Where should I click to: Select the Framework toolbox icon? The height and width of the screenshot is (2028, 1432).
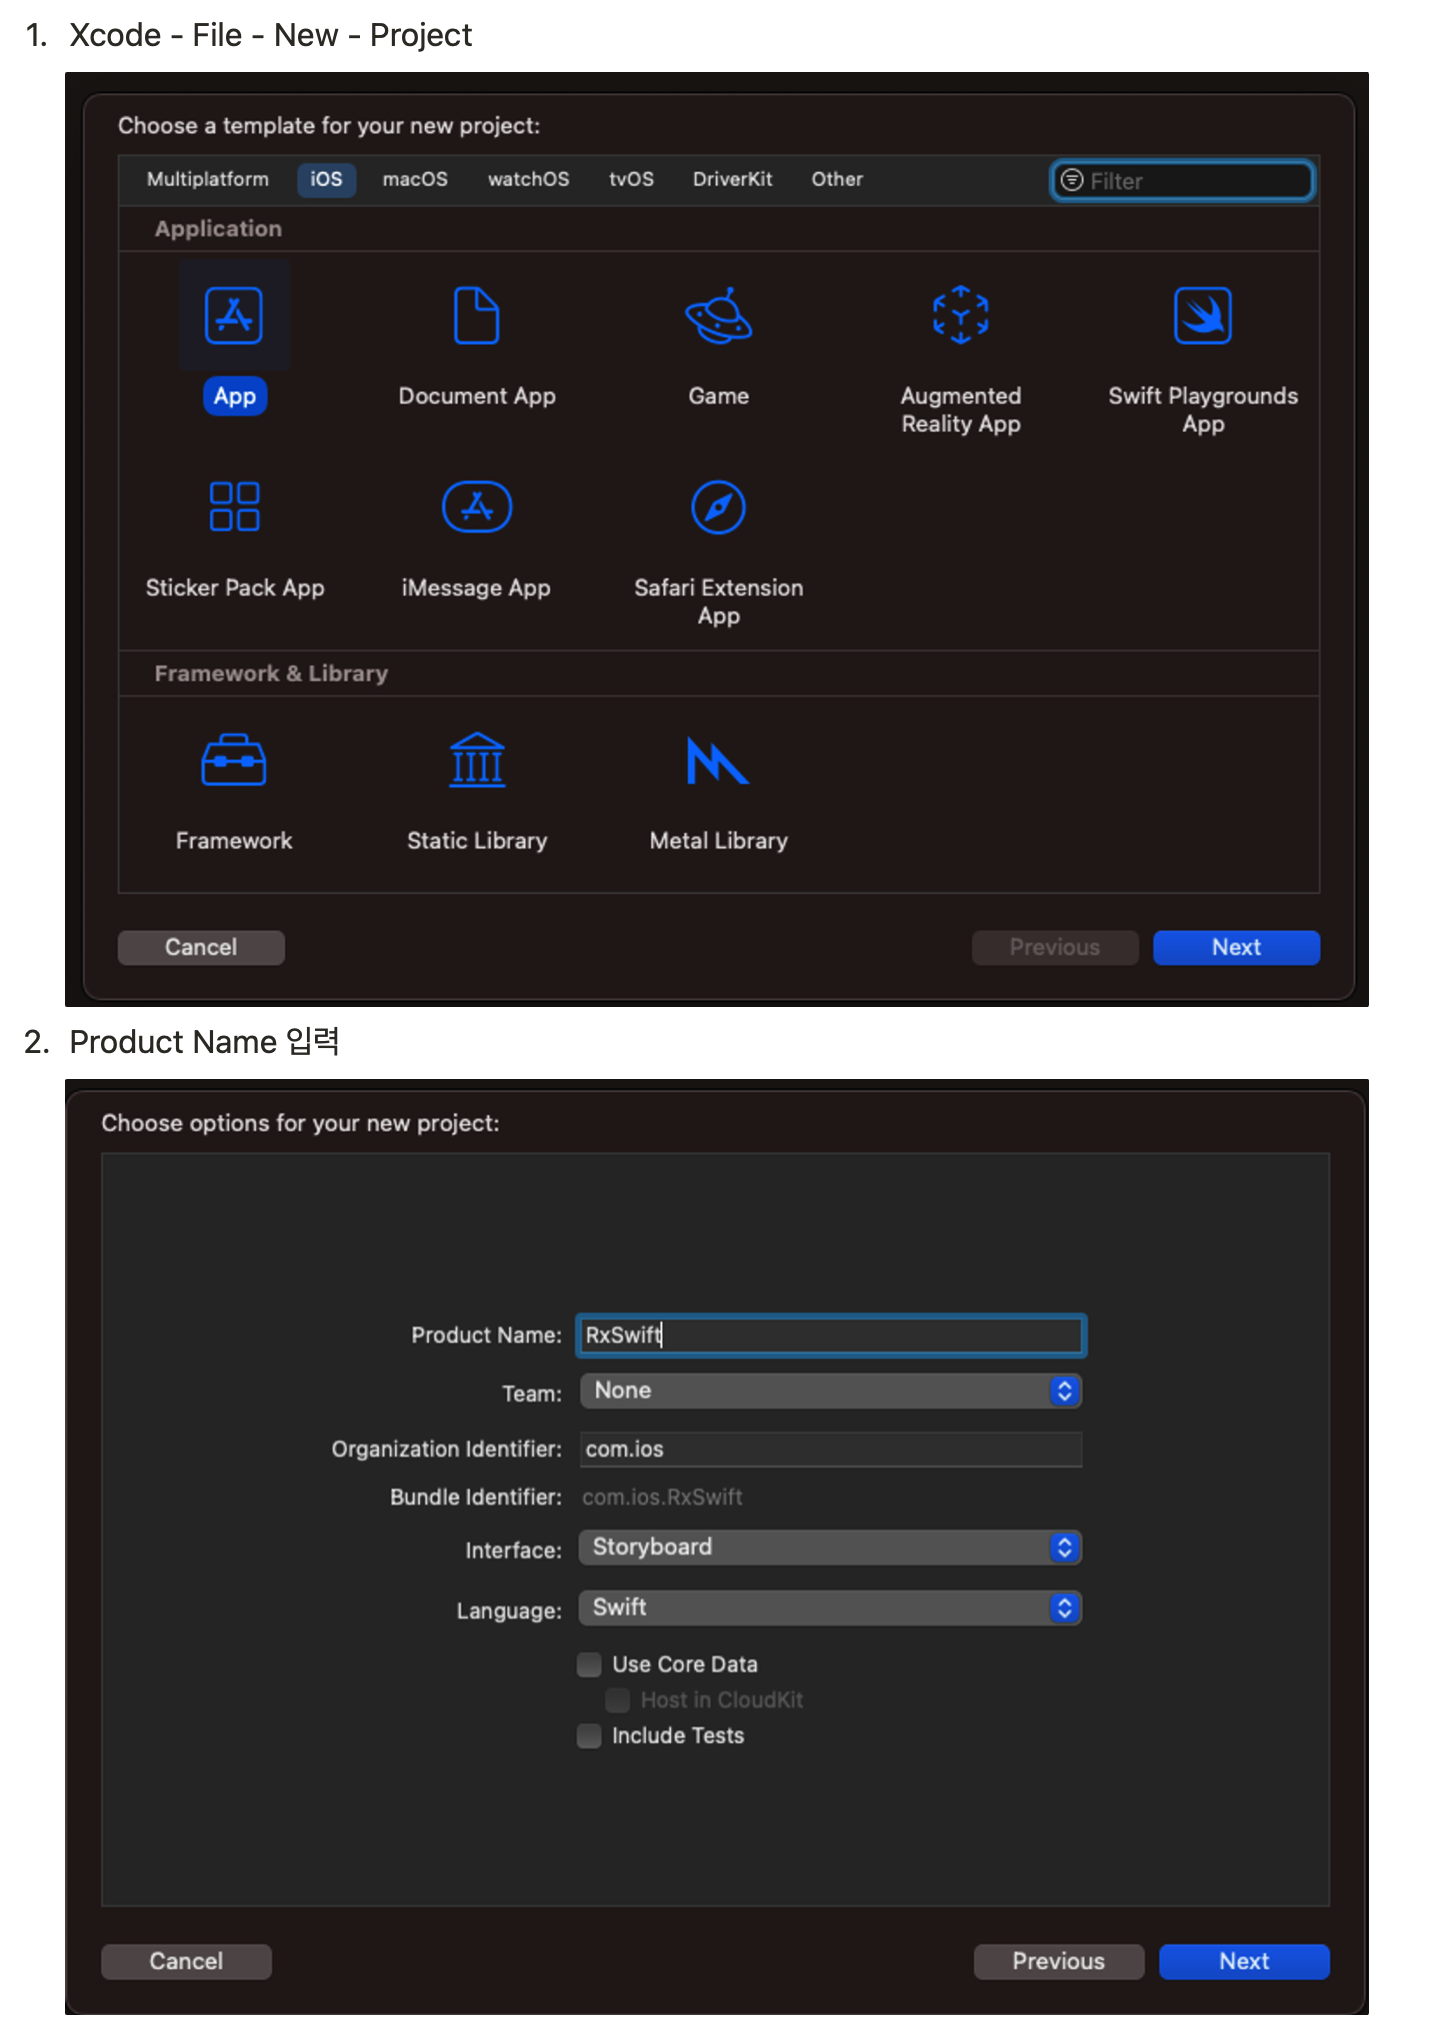(x=234, y=760)
